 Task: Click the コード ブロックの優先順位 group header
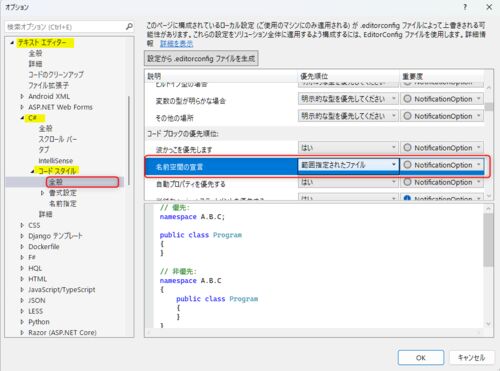(183, 134)
